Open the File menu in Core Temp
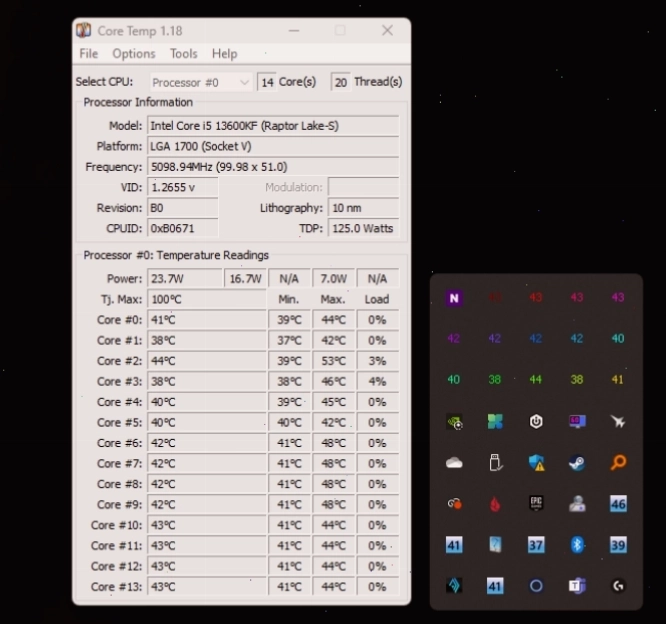Screen dimensions: 666x625 pyautogui.click(x=89, y=54)
